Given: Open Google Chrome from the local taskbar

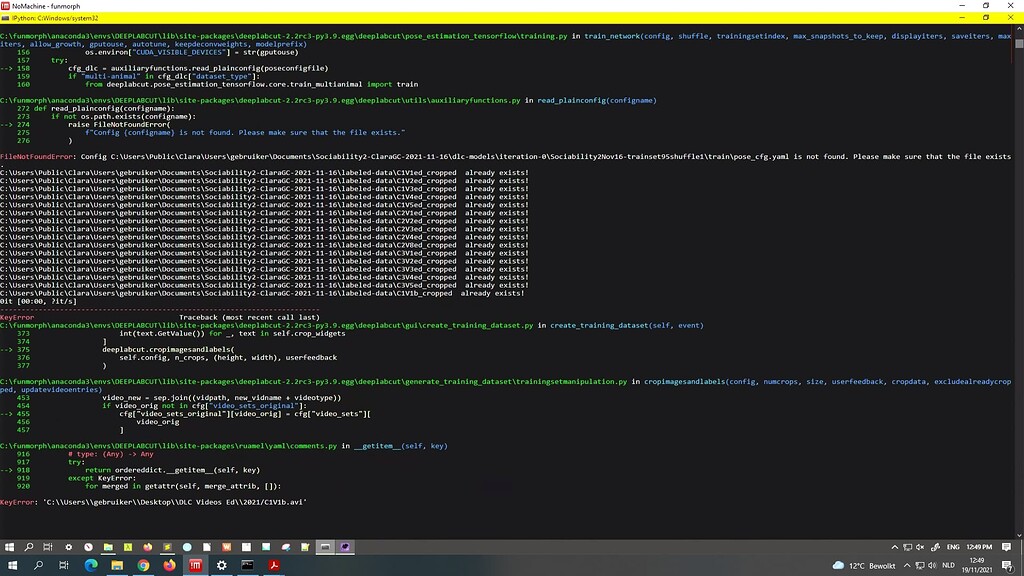Looking at the screenshot, I should [143, 565].
